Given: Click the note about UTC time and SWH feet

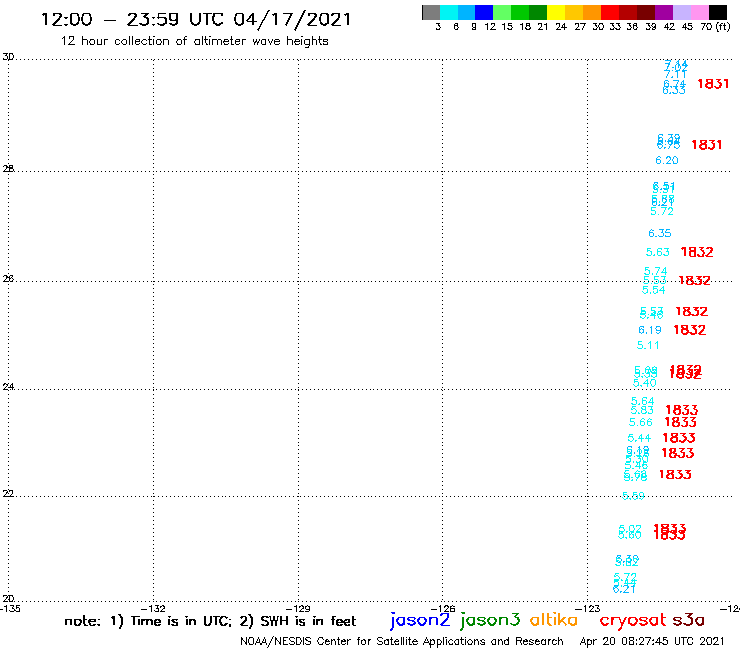Looking at the screenshot, I should (x=210, y=621).
